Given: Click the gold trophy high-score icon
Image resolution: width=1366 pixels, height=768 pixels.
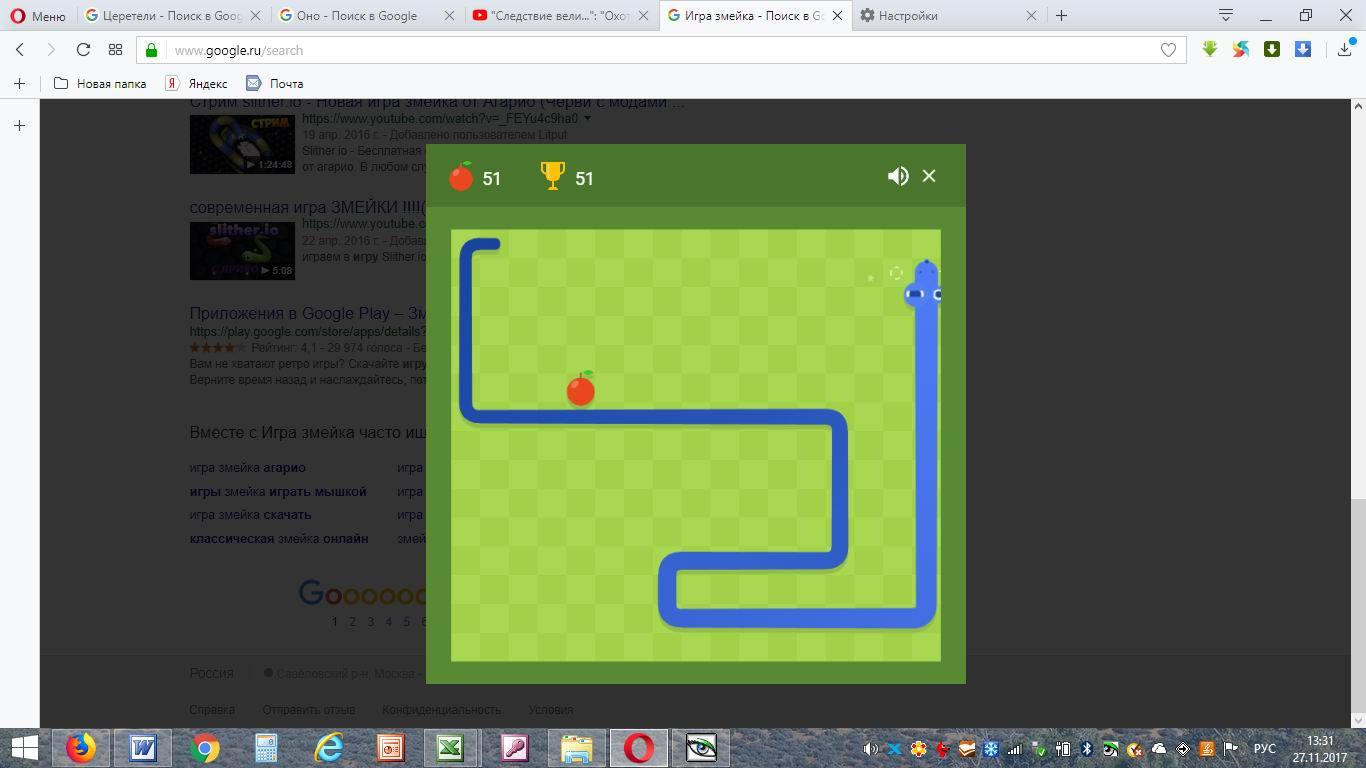Looking at the screenshot, I should pyautogui.click(x=552, y=176).
